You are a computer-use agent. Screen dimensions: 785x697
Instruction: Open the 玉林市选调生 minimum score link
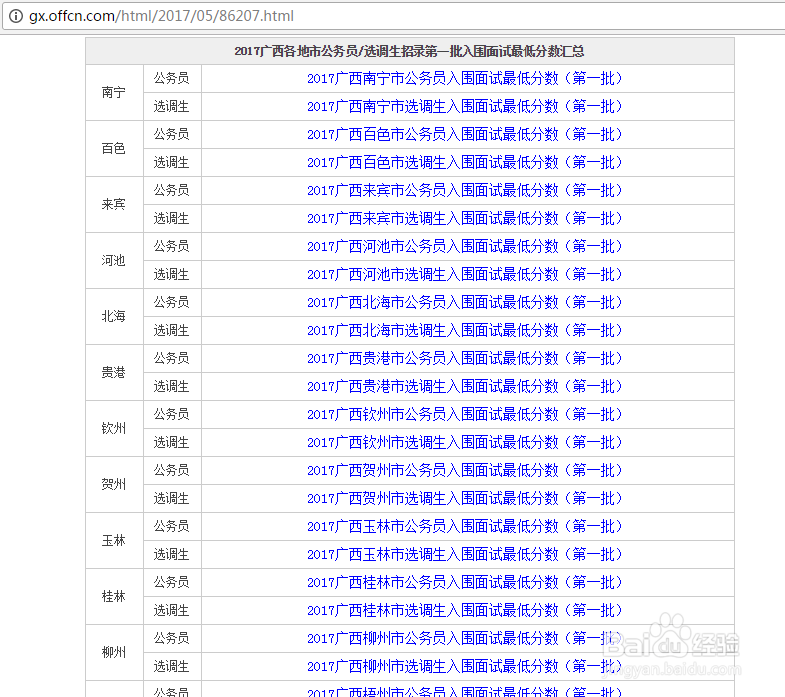465,555
